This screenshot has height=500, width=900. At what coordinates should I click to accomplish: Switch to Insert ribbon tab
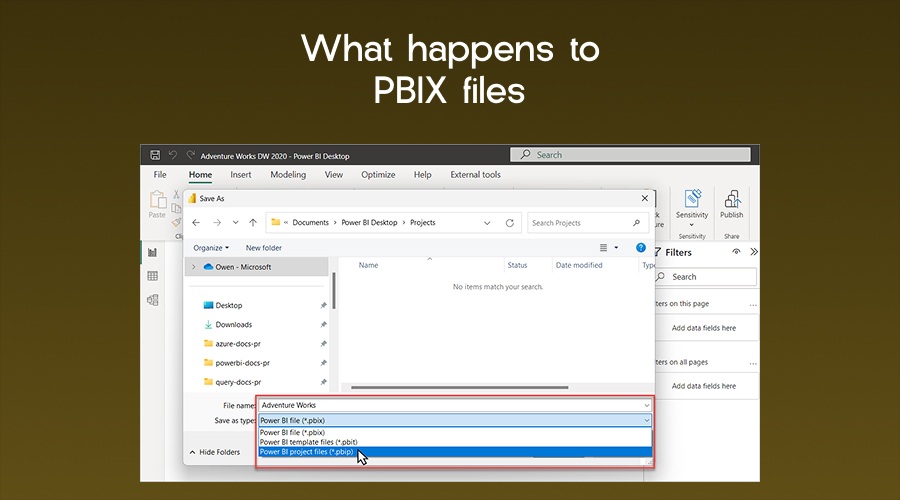[240, 175]
